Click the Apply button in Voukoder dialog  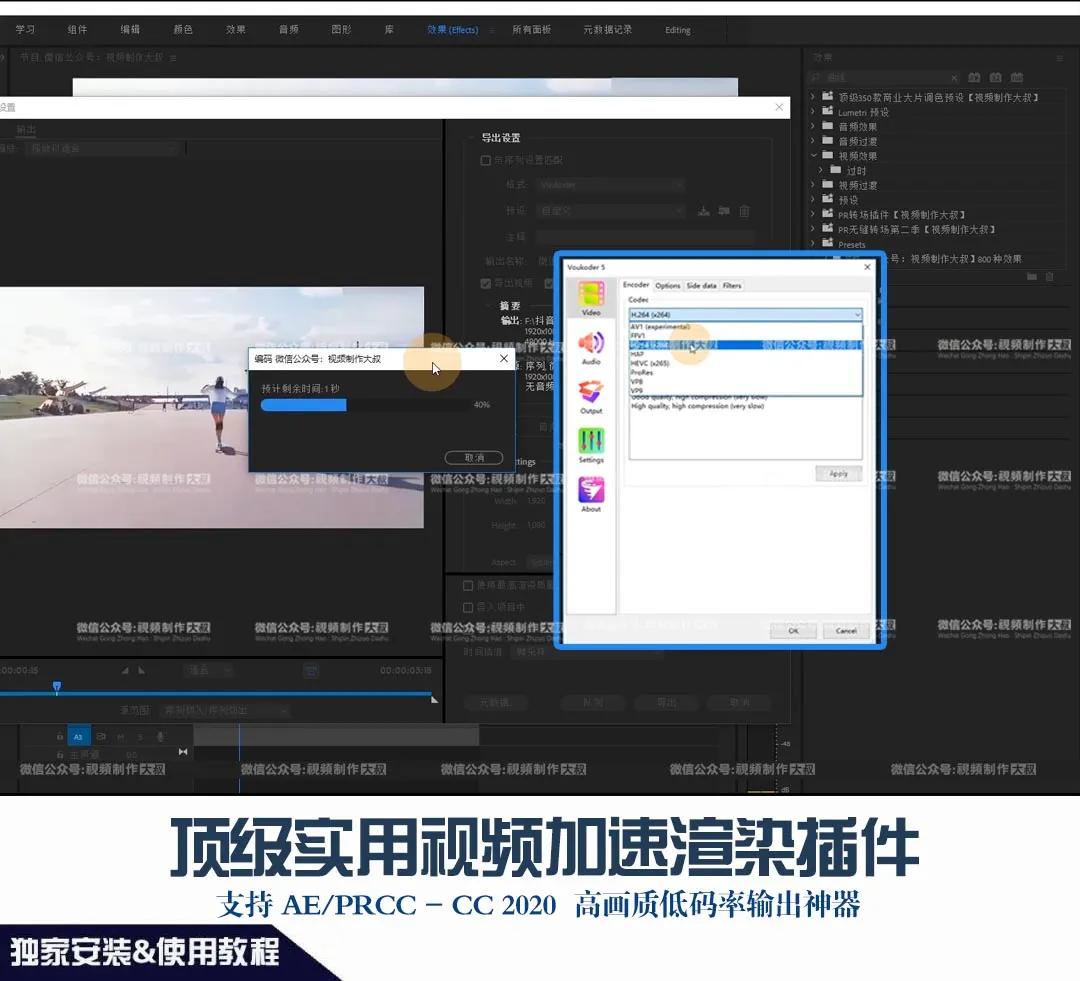[839, 473]
